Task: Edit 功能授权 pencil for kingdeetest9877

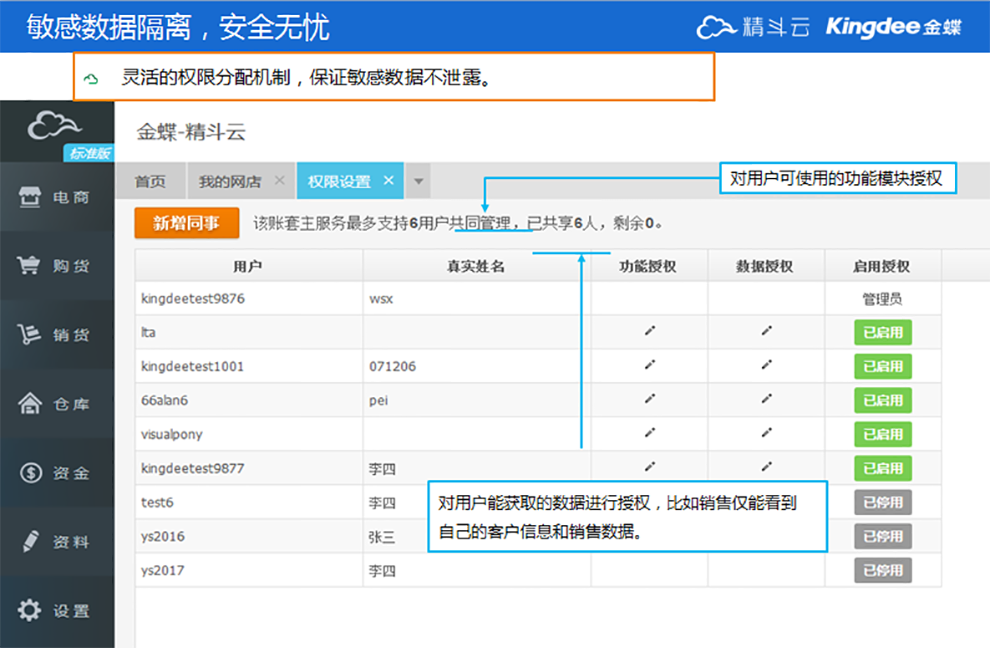Action: [x=650, y=467]
